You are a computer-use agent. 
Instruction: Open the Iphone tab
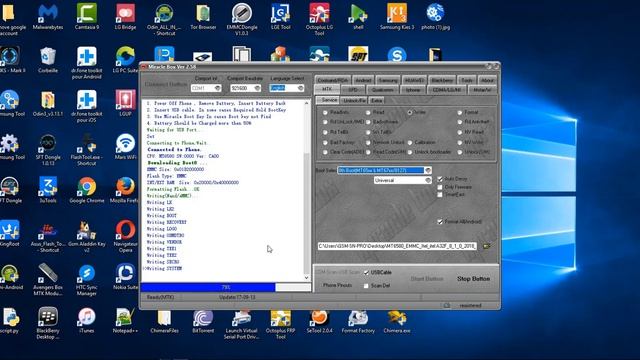coord(413,89)
